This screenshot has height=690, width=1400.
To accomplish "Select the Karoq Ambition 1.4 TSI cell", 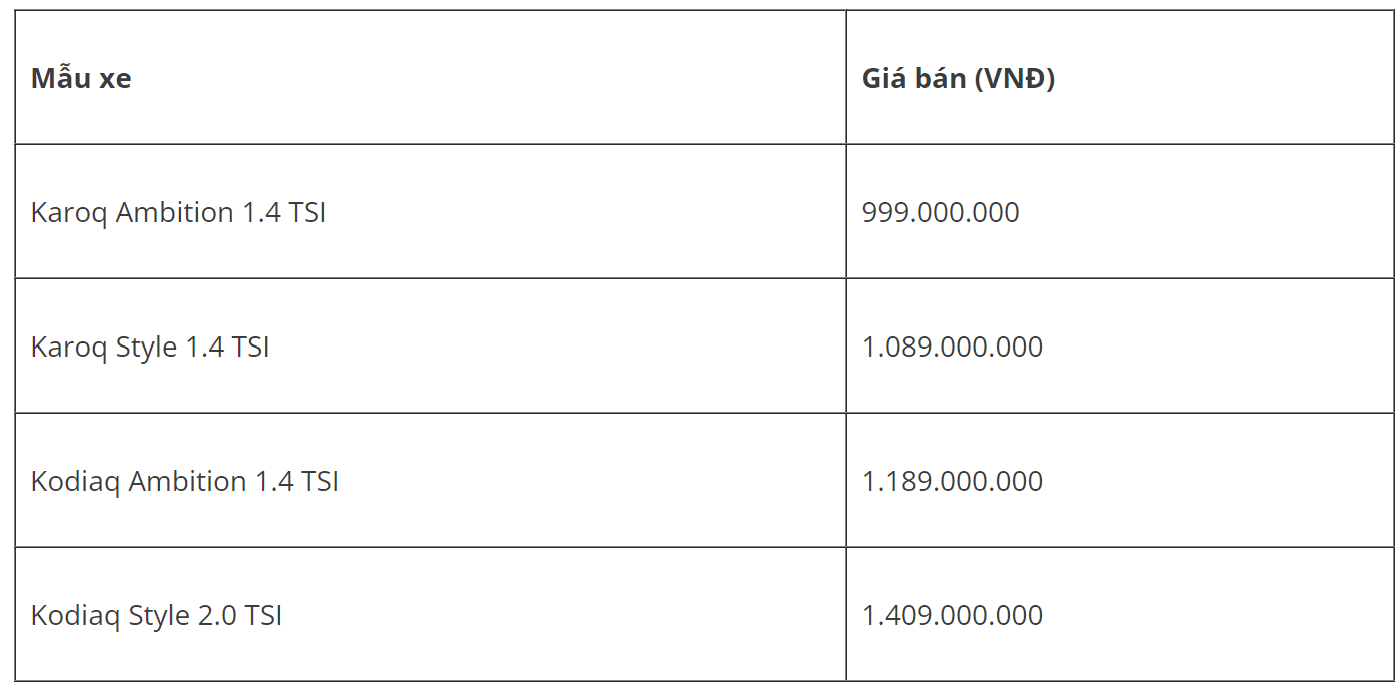I will (178, 212).
